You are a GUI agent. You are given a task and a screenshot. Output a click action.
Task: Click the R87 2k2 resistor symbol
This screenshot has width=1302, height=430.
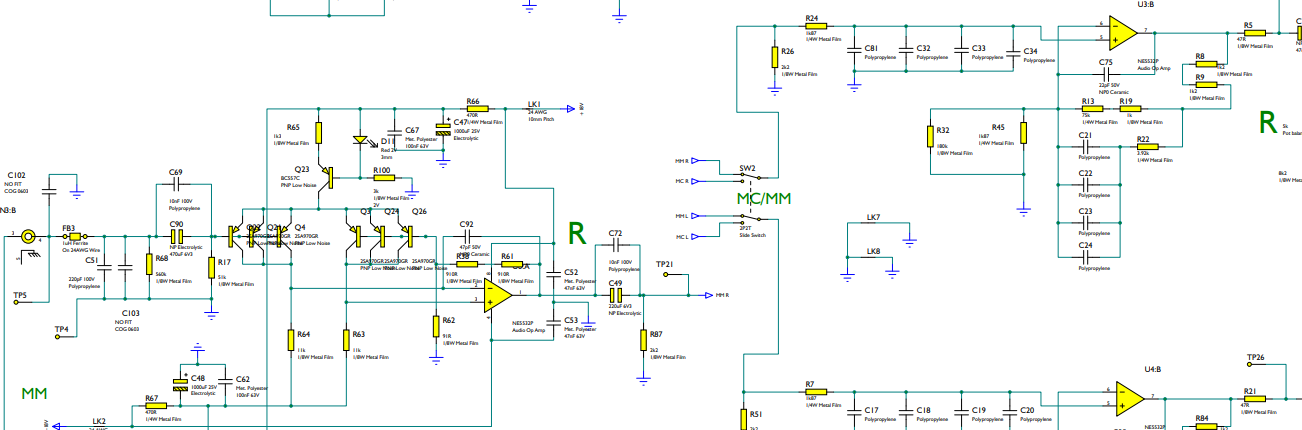642,339
